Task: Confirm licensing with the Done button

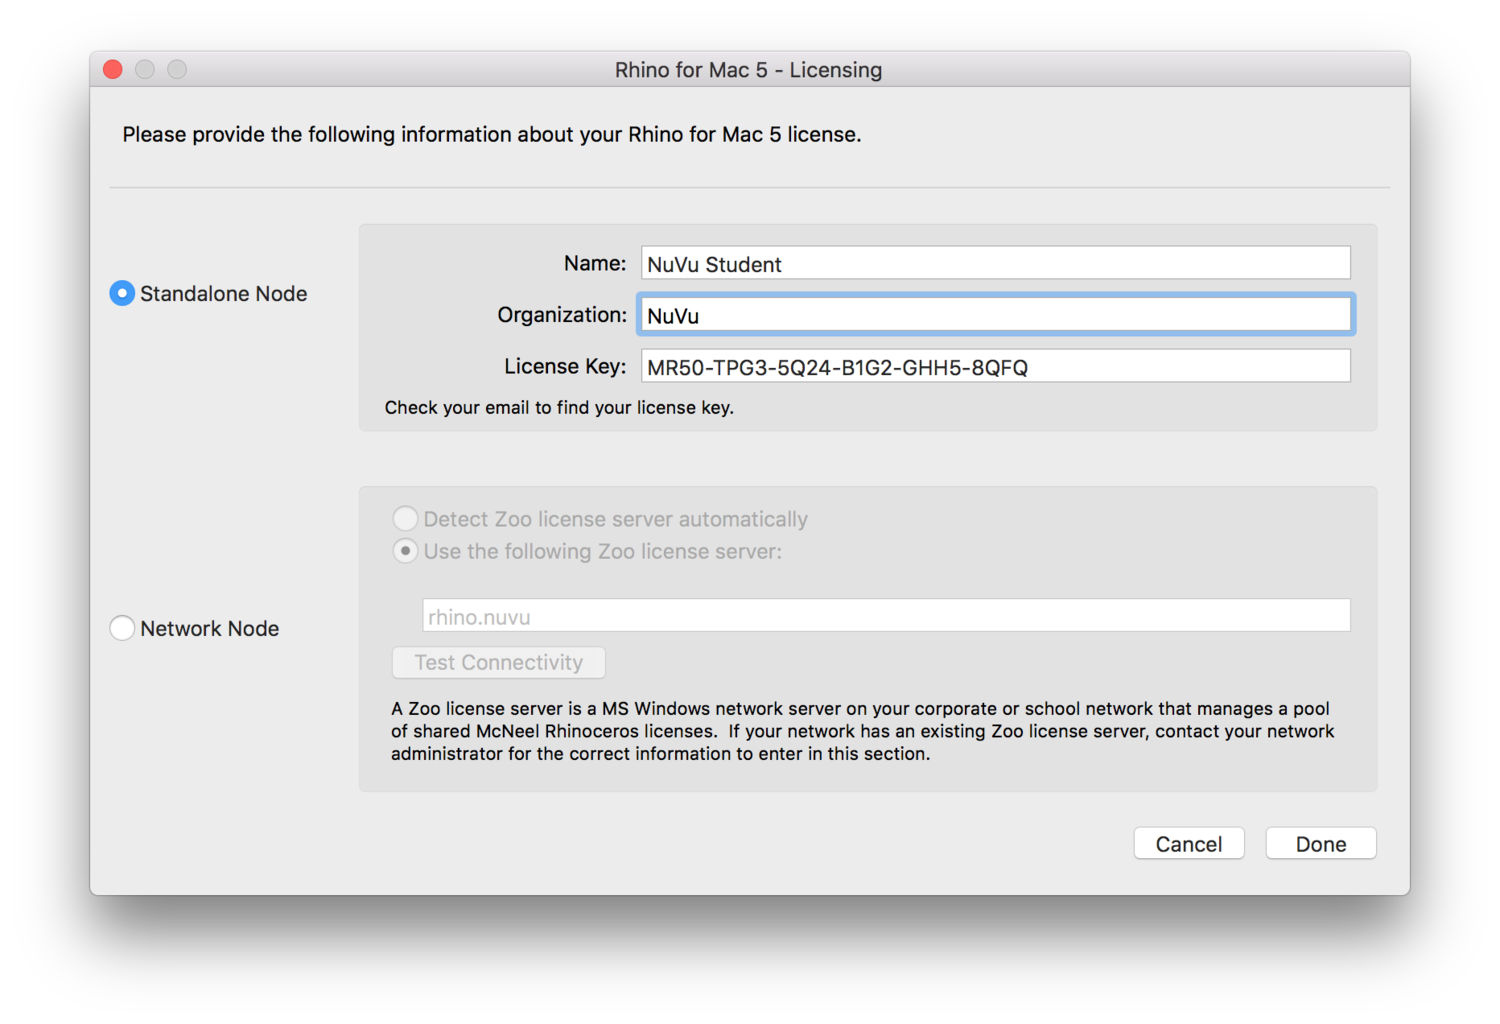Action: click(x=1320, y=843)
